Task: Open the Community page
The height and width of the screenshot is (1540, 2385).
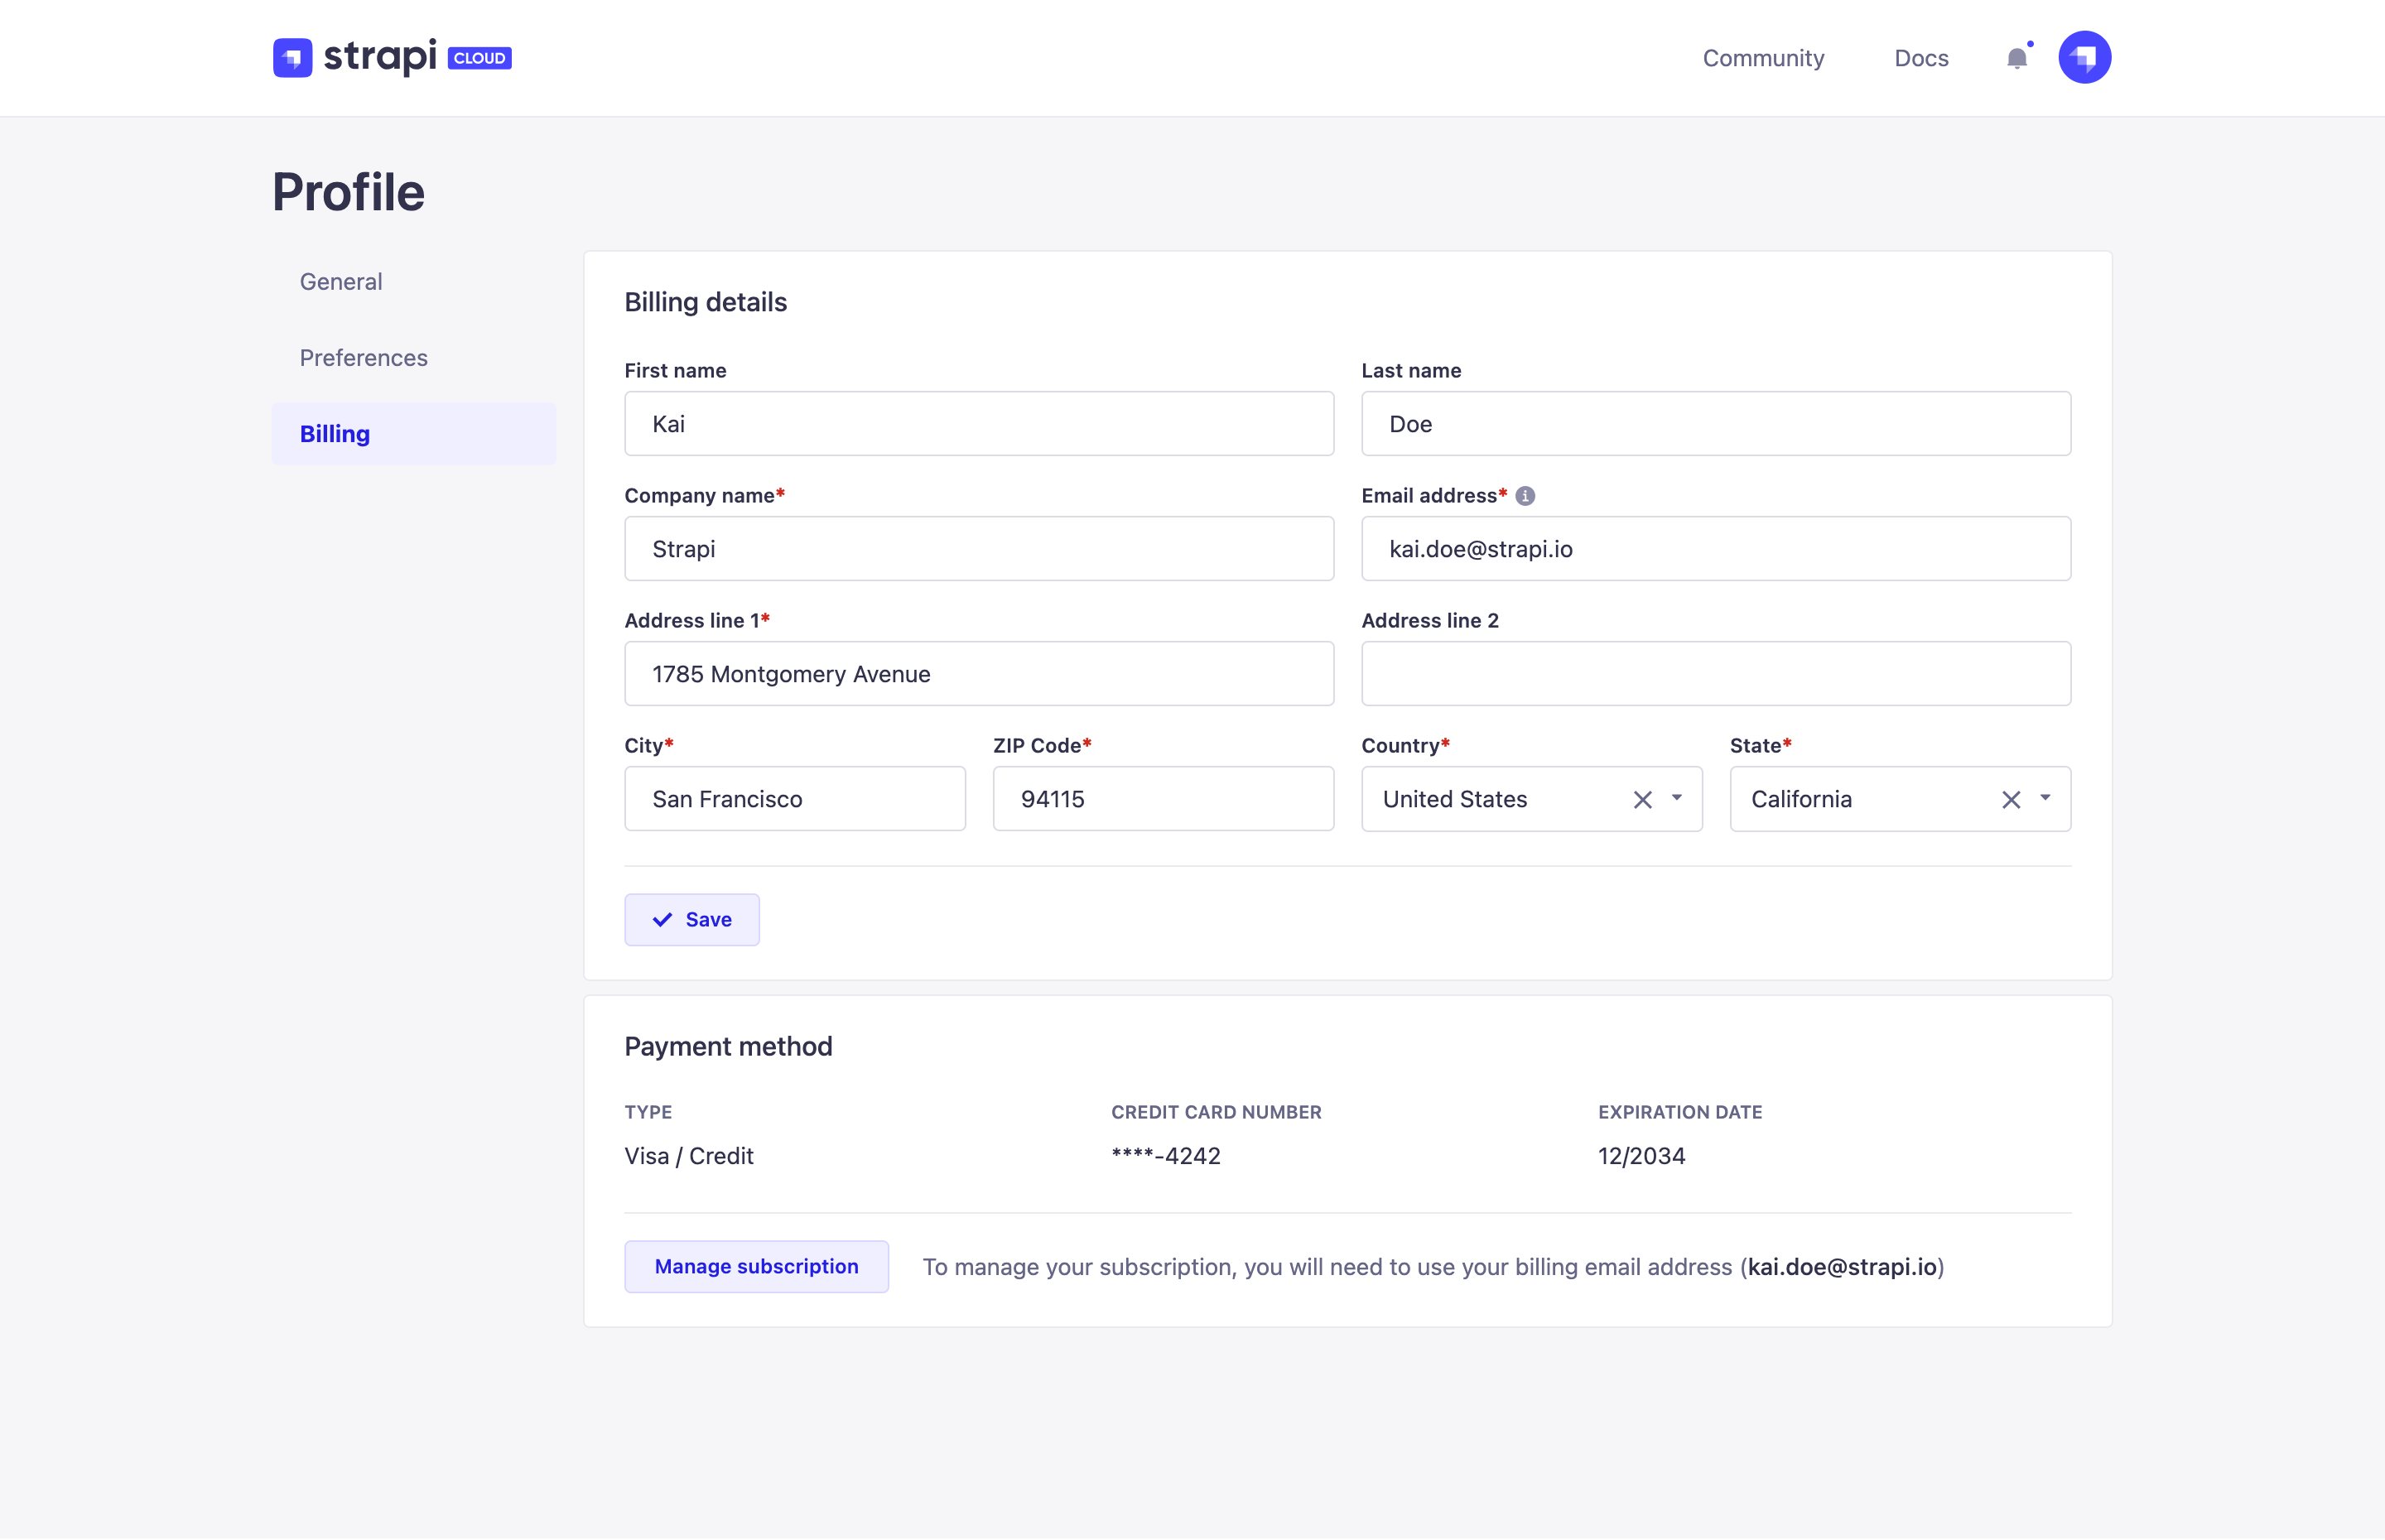Action: (x=1763, y=57)
